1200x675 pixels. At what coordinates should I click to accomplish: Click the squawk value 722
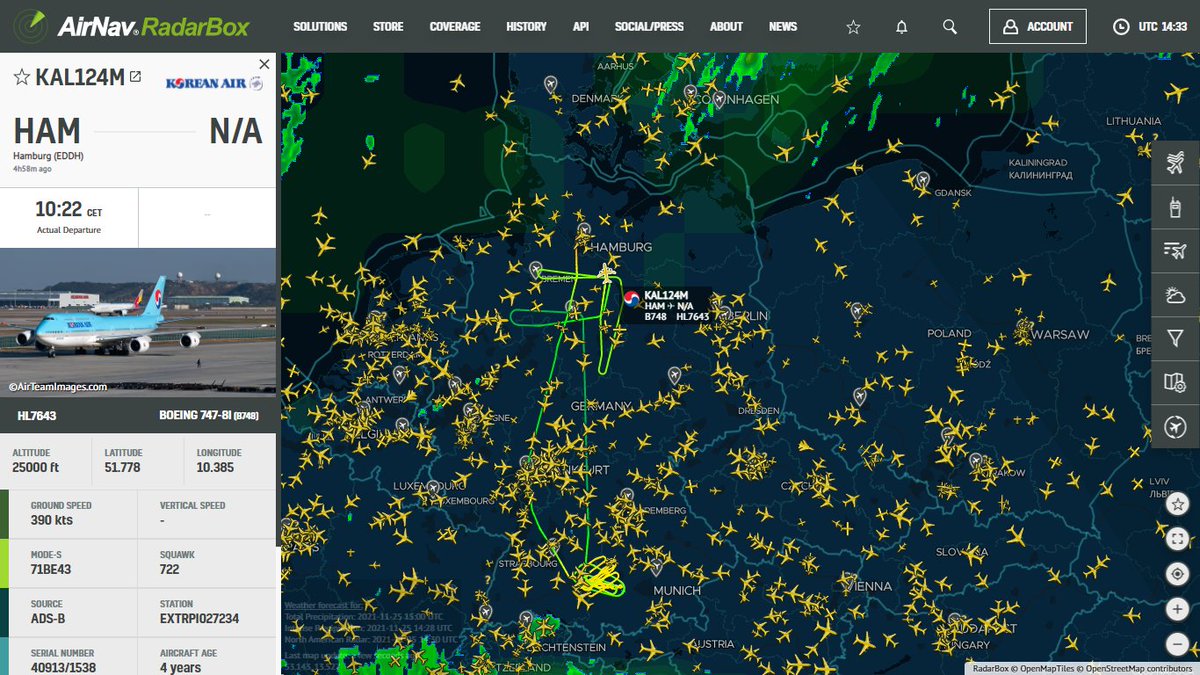point(169,569)
